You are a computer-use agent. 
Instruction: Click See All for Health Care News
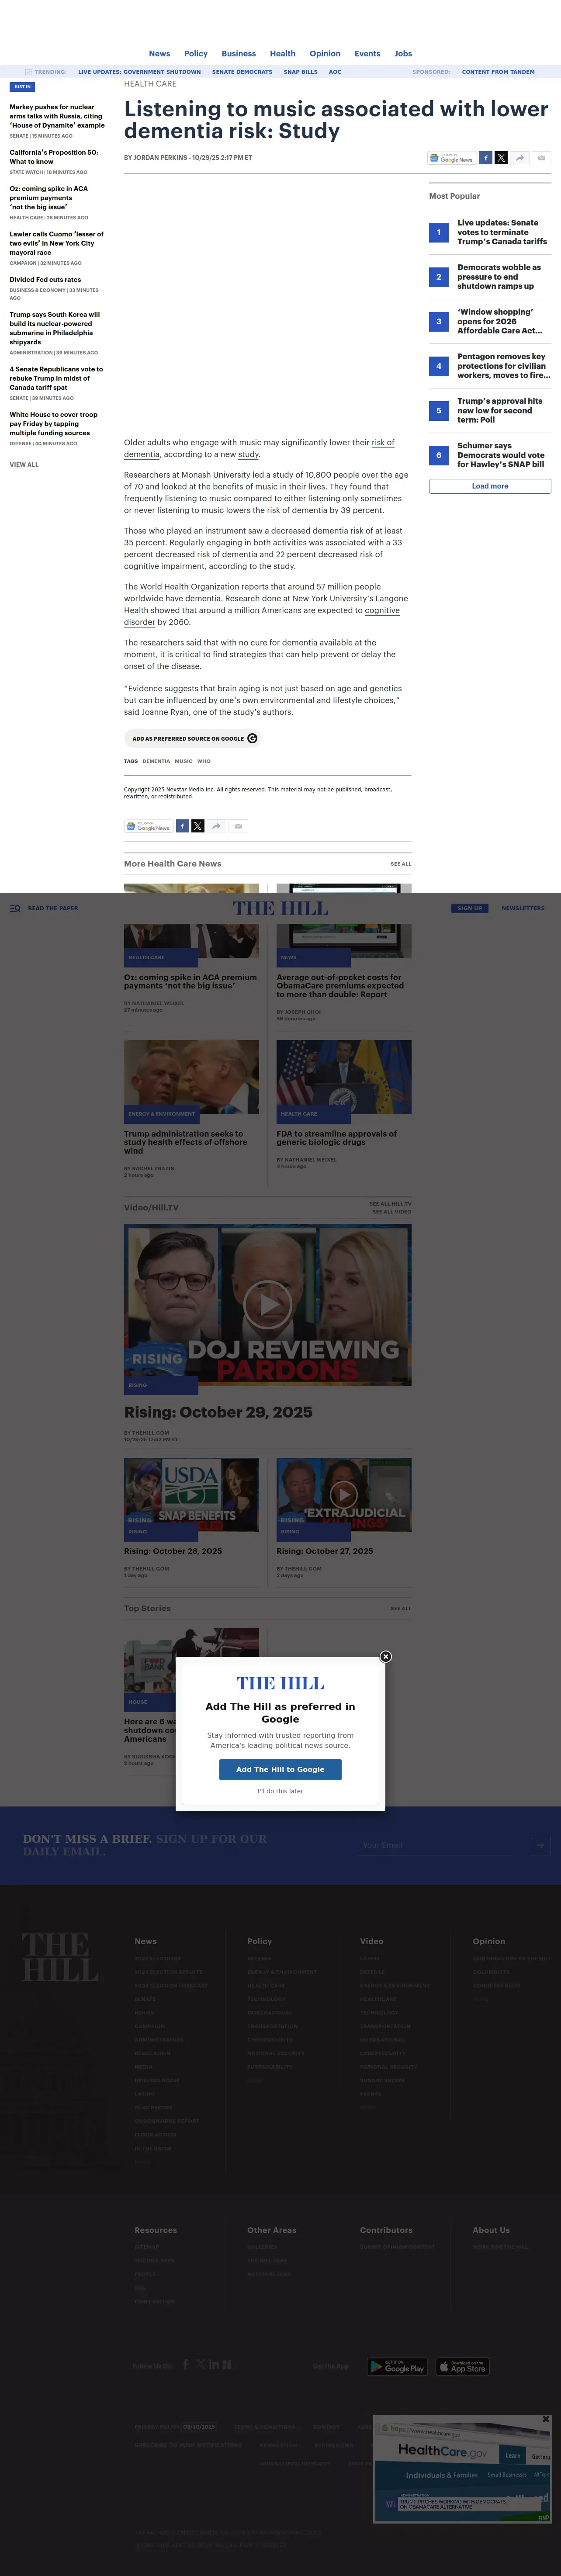click(400, 864)
